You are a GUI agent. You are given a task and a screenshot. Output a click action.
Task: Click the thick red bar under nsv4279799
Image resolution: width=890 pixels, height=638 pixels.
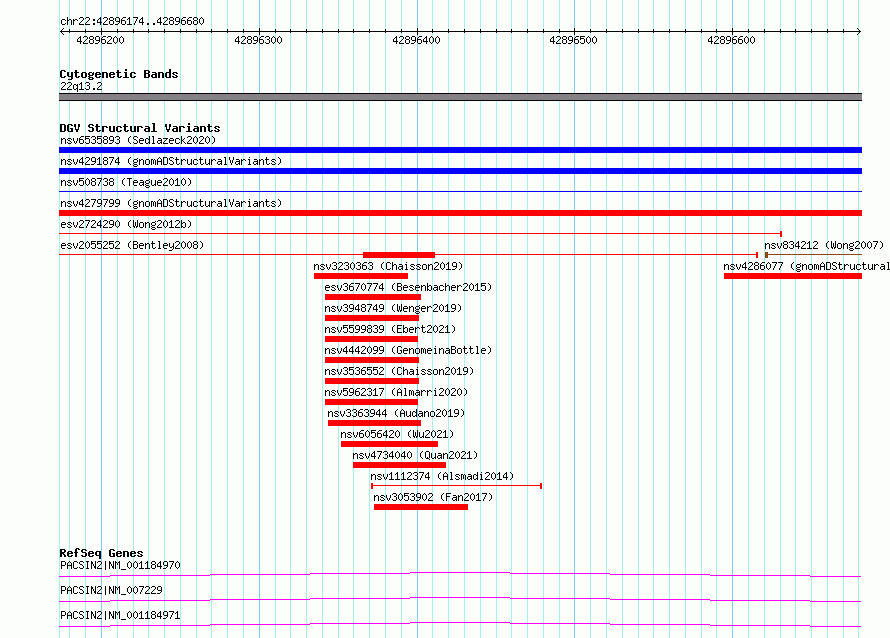tap(460, 213)
